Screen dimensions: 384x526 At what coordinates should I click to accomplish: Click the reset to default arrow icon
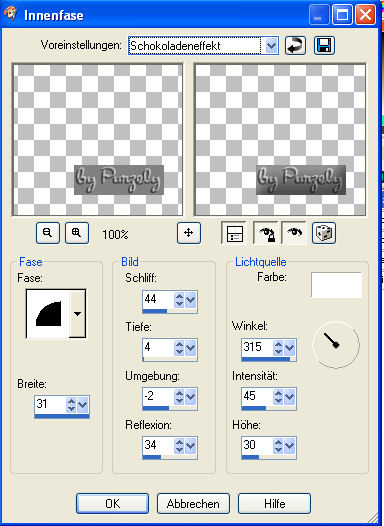tap(295, 46)
